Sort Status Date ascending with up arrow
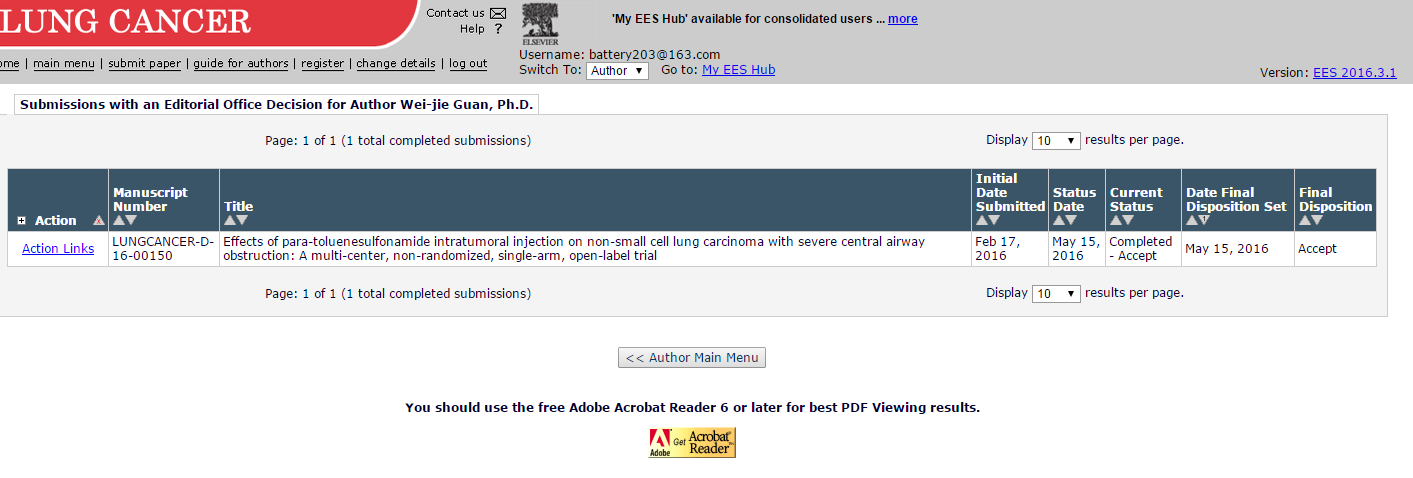 (1058, 220)
